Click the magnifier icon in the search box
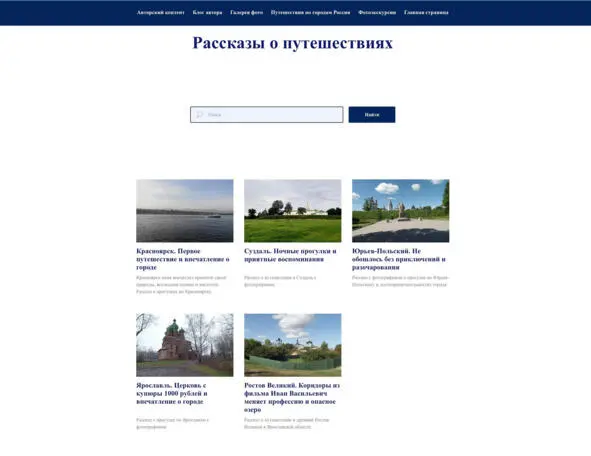 [199, 115]
